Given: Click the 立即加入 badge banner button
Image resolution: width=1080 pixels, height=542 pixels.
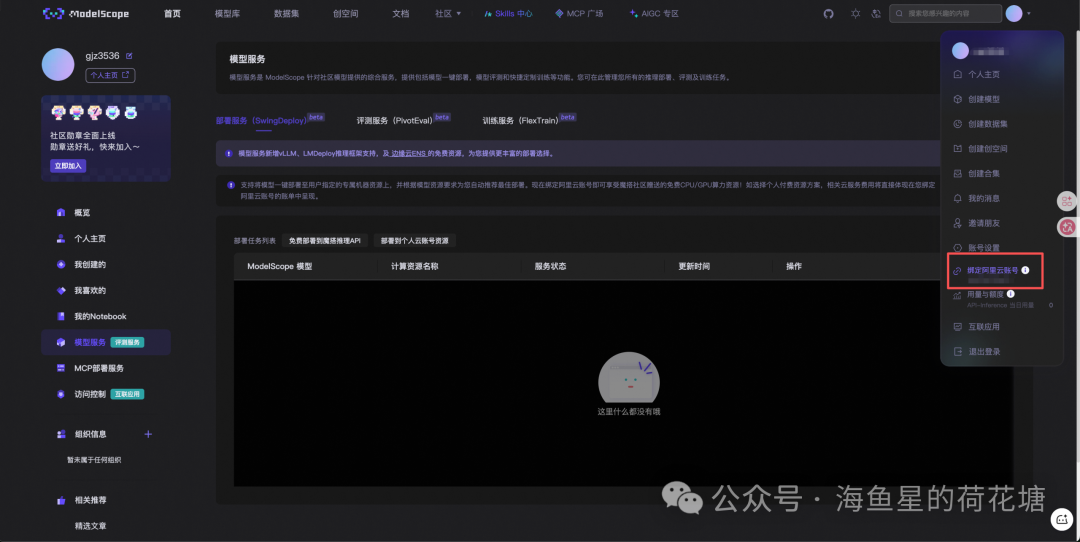Looking at the screenshot, I should 68,166.
